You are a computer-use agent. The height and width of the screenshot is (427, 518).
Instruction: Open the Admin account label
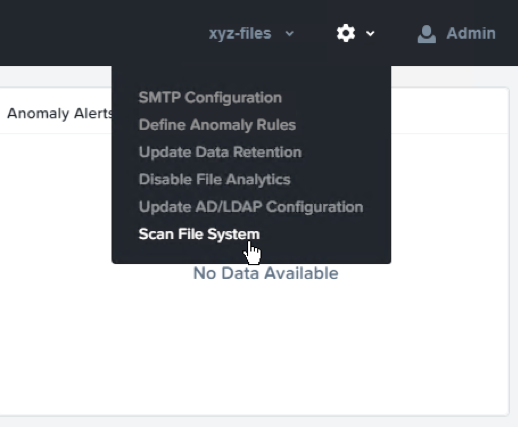(x=471, y=34)
